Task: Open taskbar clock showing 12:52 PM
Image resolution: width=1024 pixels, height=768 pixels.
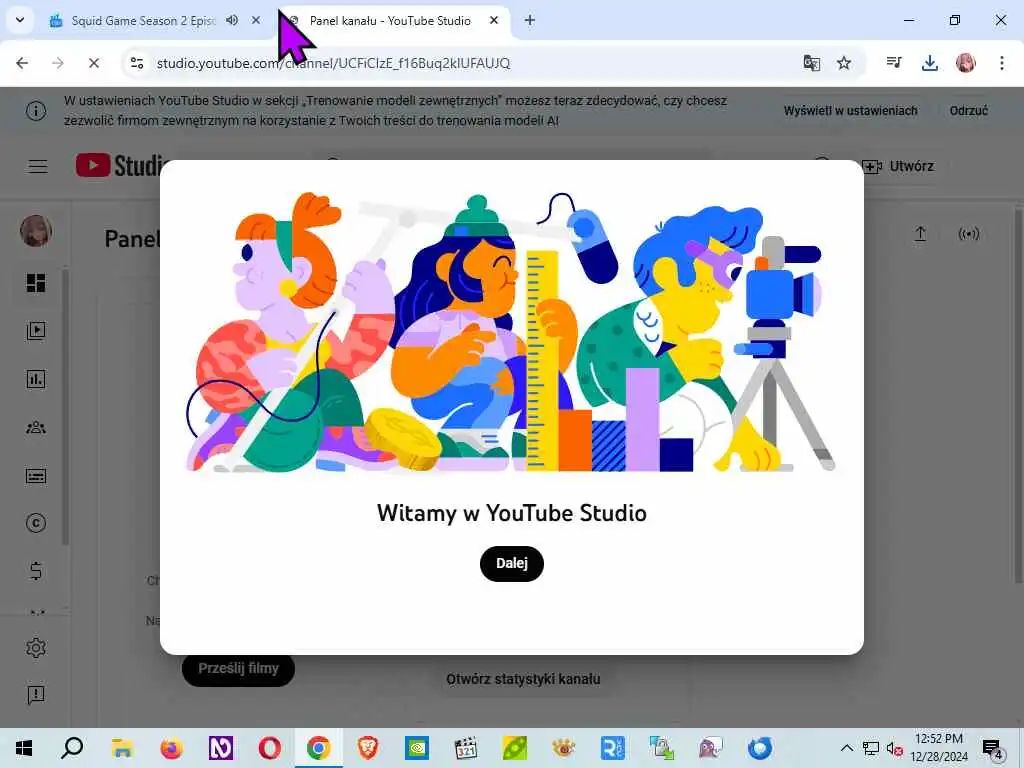Action: 938,748
